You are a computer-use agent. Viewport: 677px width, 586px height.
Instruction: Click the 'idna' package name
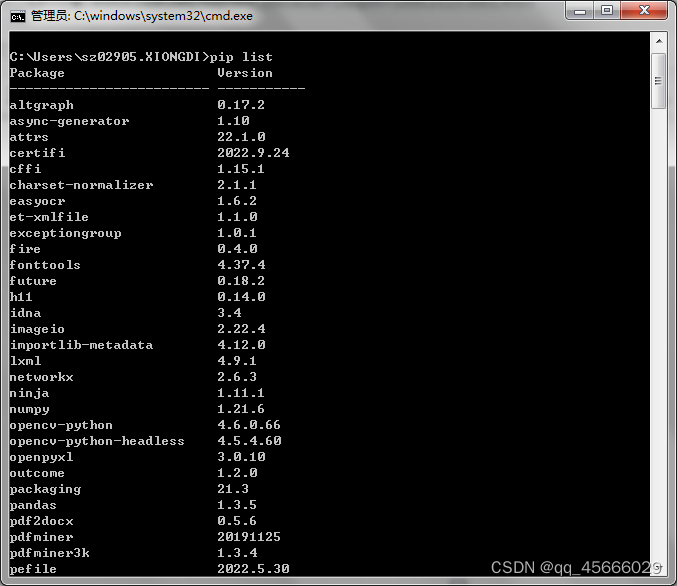tap(25, 313)
